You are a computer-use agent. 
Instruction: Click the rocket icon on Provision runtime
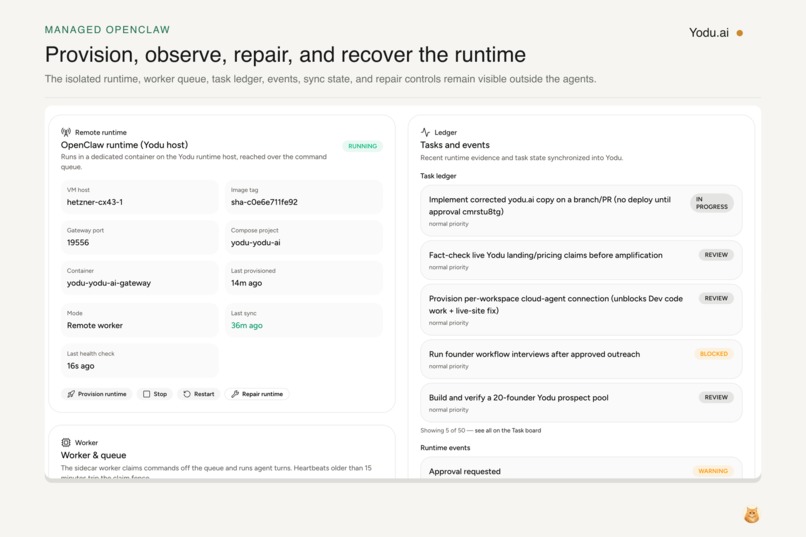pos(71,394)
